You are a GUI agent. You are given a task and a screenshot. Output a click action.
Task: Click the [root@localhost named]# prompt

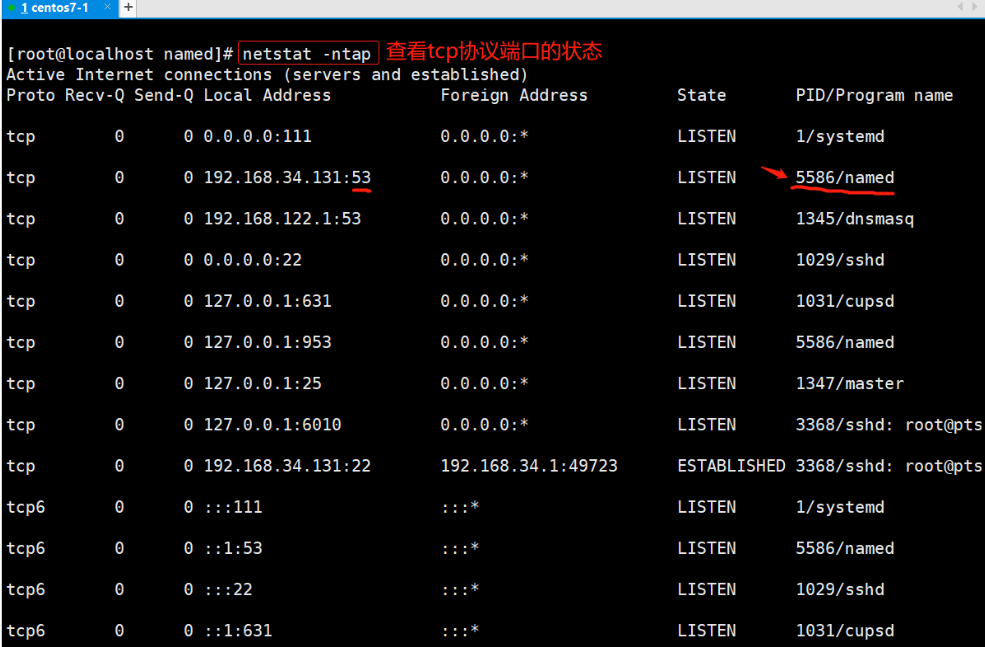point(120,54)
